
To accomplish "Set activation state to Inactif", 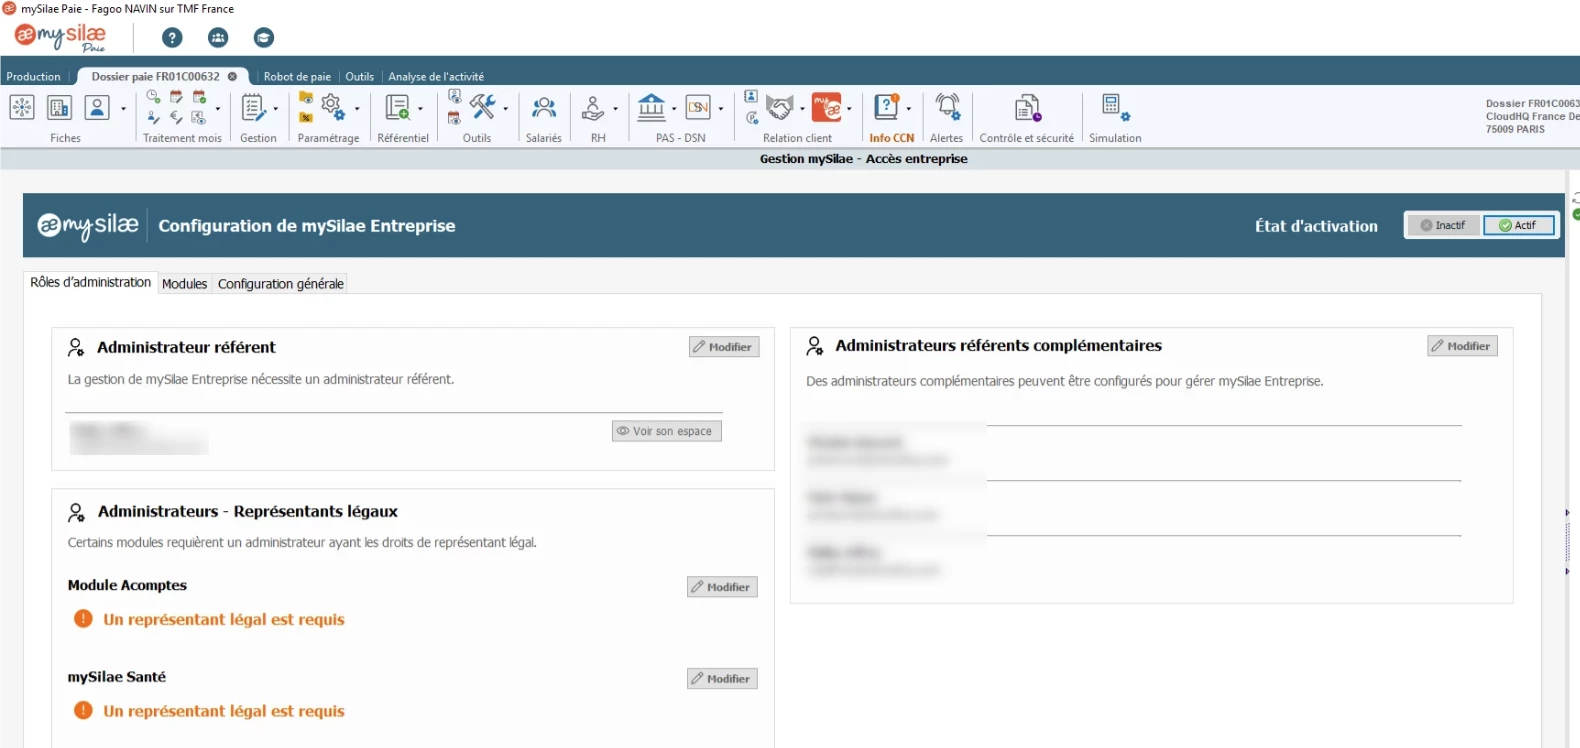I will click(1443, 226).
